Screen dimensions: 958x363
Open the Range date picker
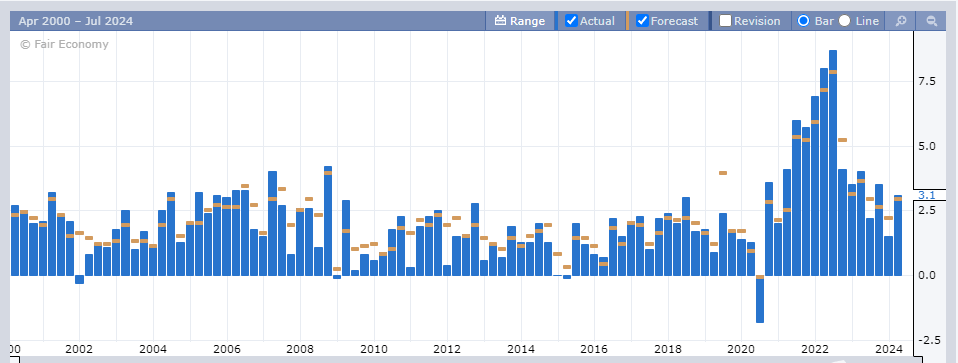point(520,21)
